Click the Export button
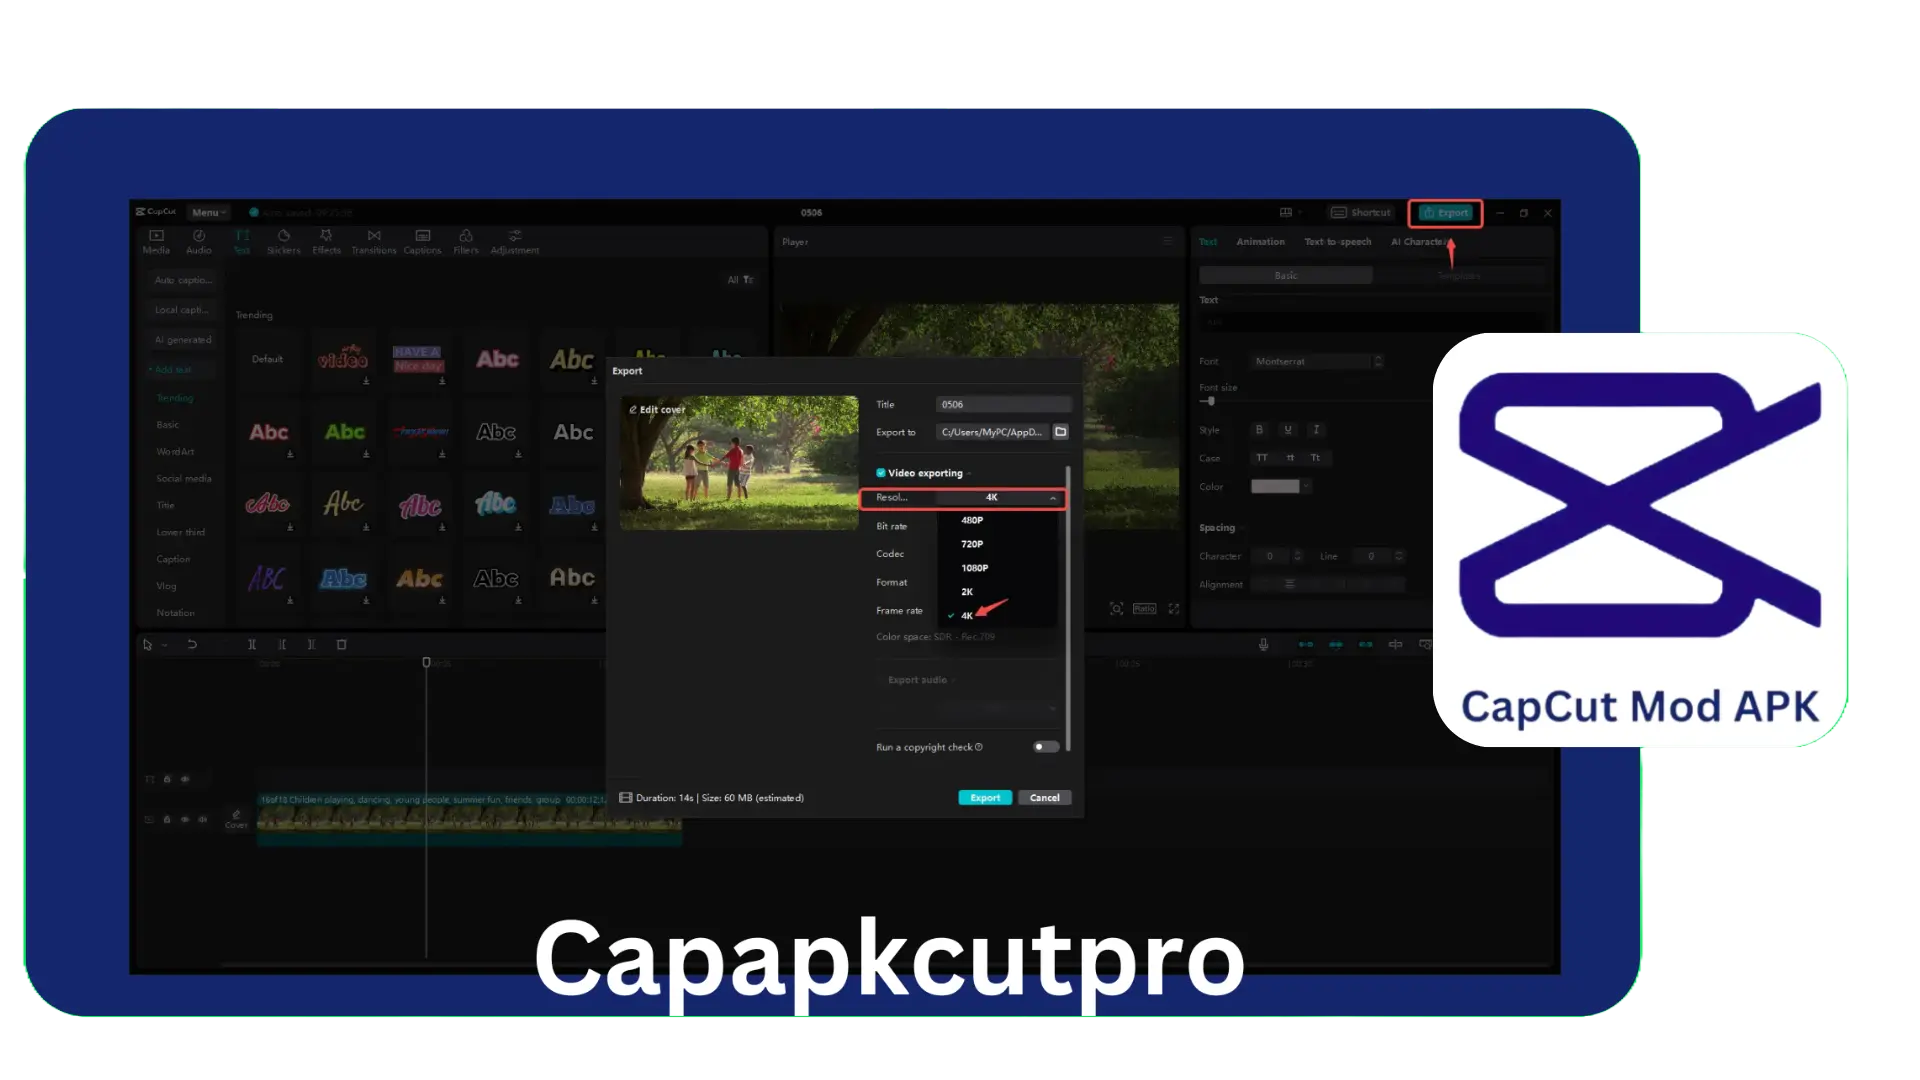Screen dimensions: 1920x1080 tap(985, 796)
